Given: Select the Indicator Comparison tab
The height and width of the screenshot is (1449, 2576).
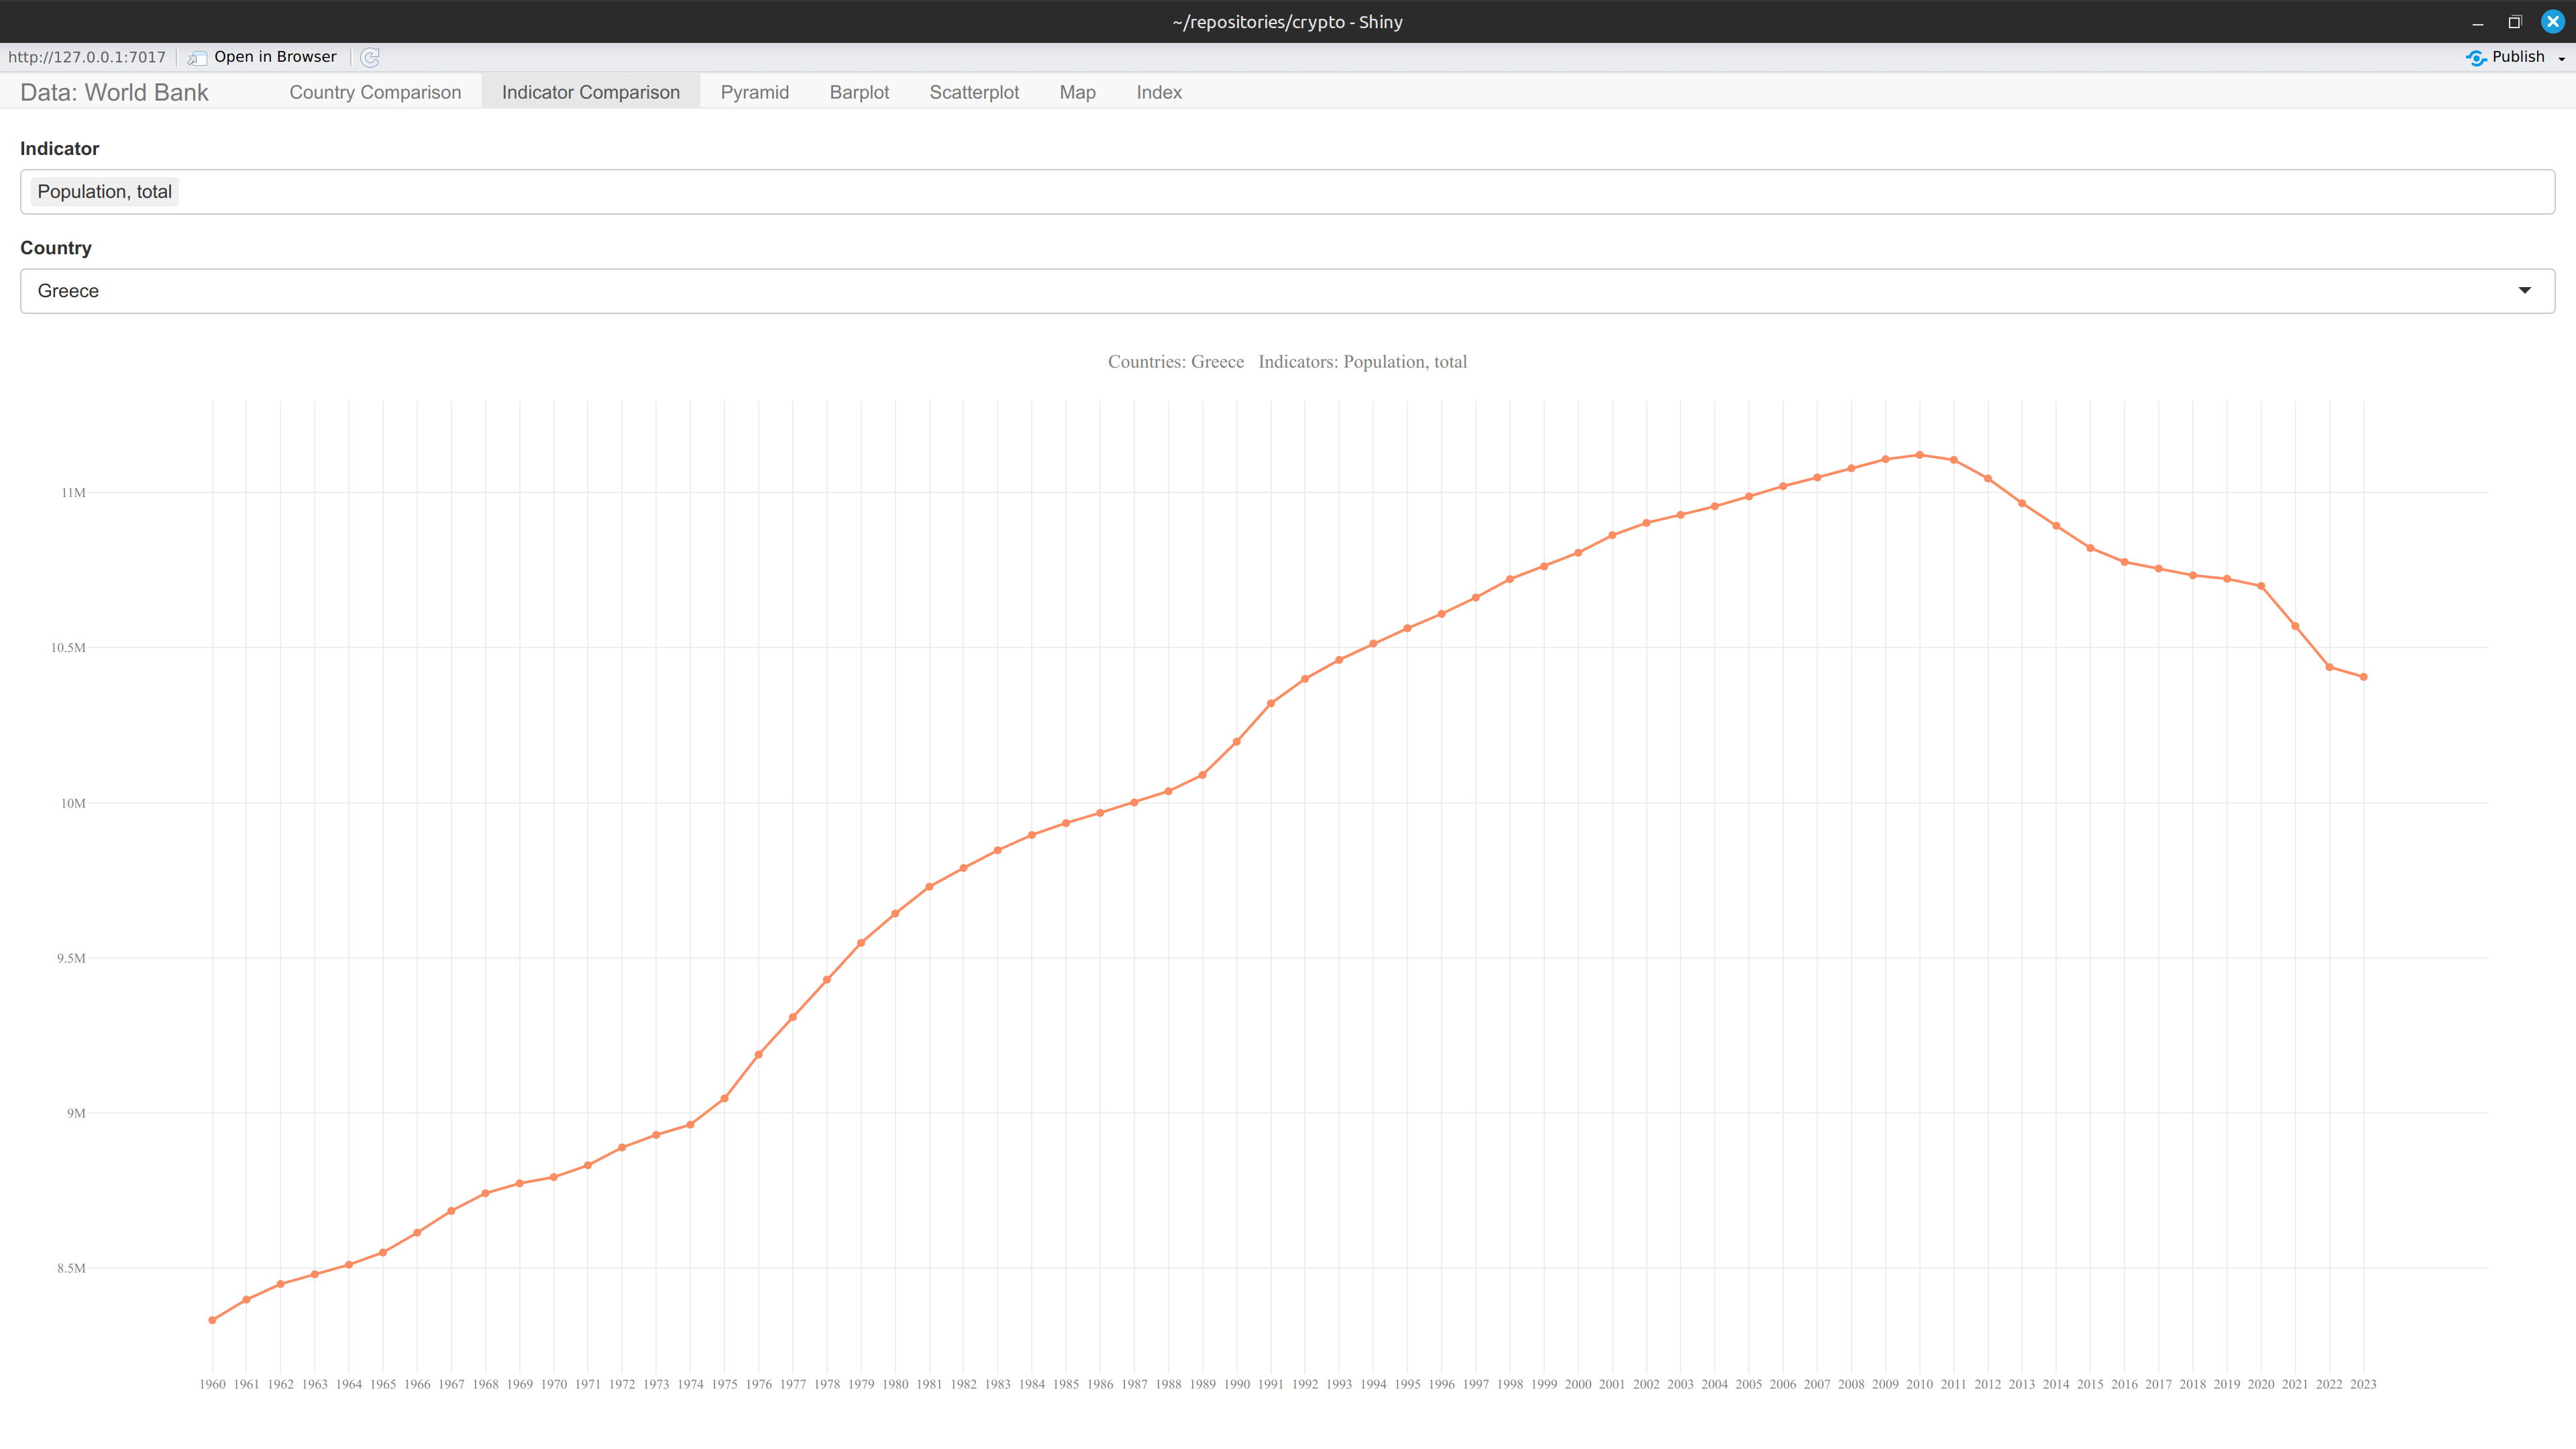Looking at the screenshot, I should click(x=591, y=92).
